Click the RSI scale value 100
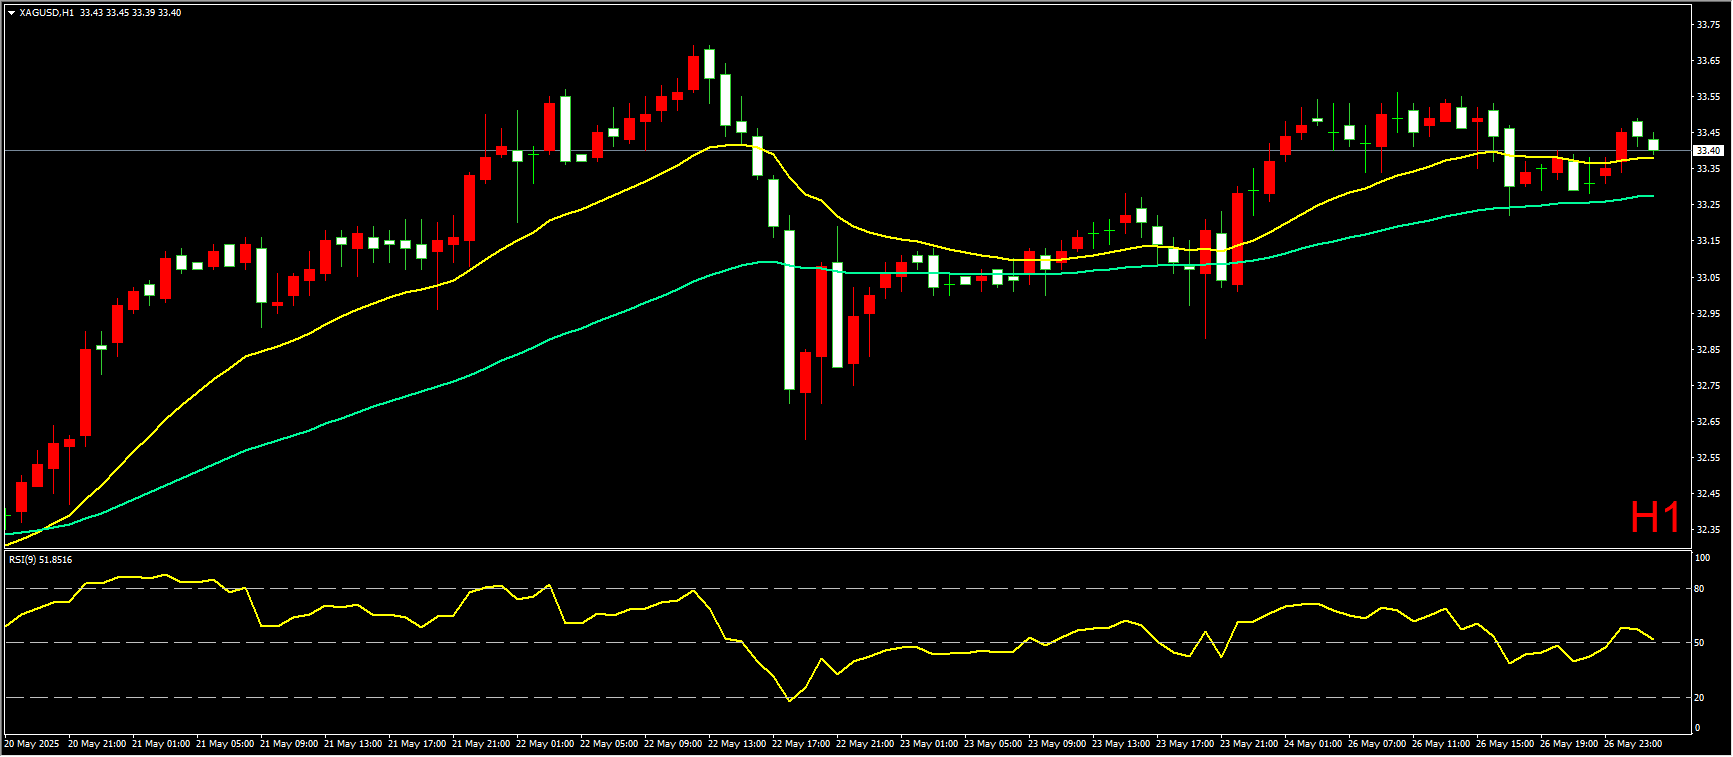The width and height of the screenshot is (1733, 757). [1703, 558]
